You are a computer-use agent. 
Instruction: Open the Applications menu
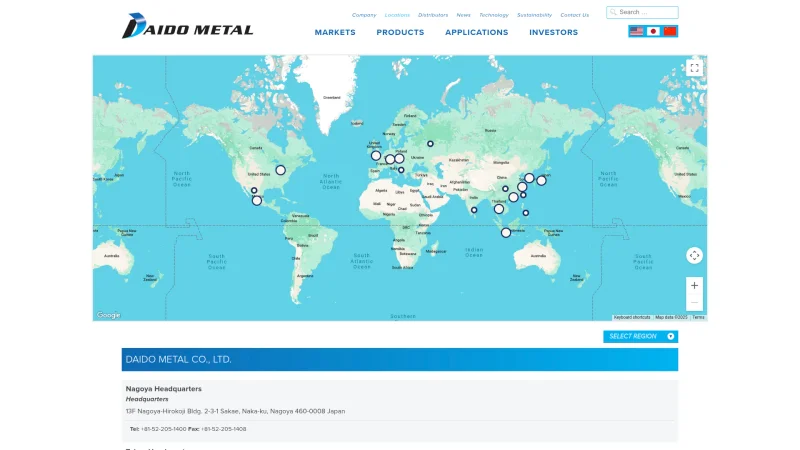point(477,32)
